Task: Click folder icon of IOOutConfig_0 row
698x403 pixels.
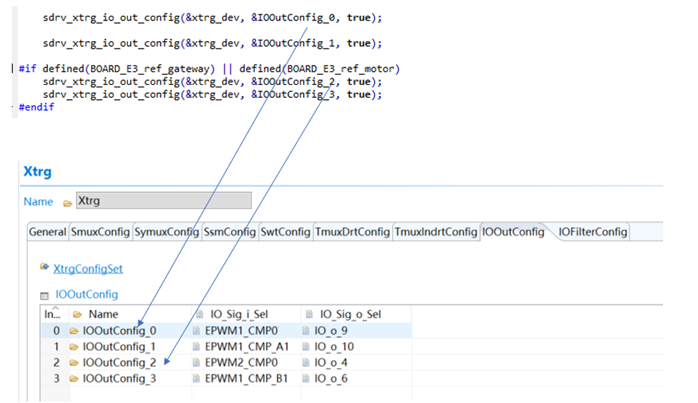Action: [74, 330]
